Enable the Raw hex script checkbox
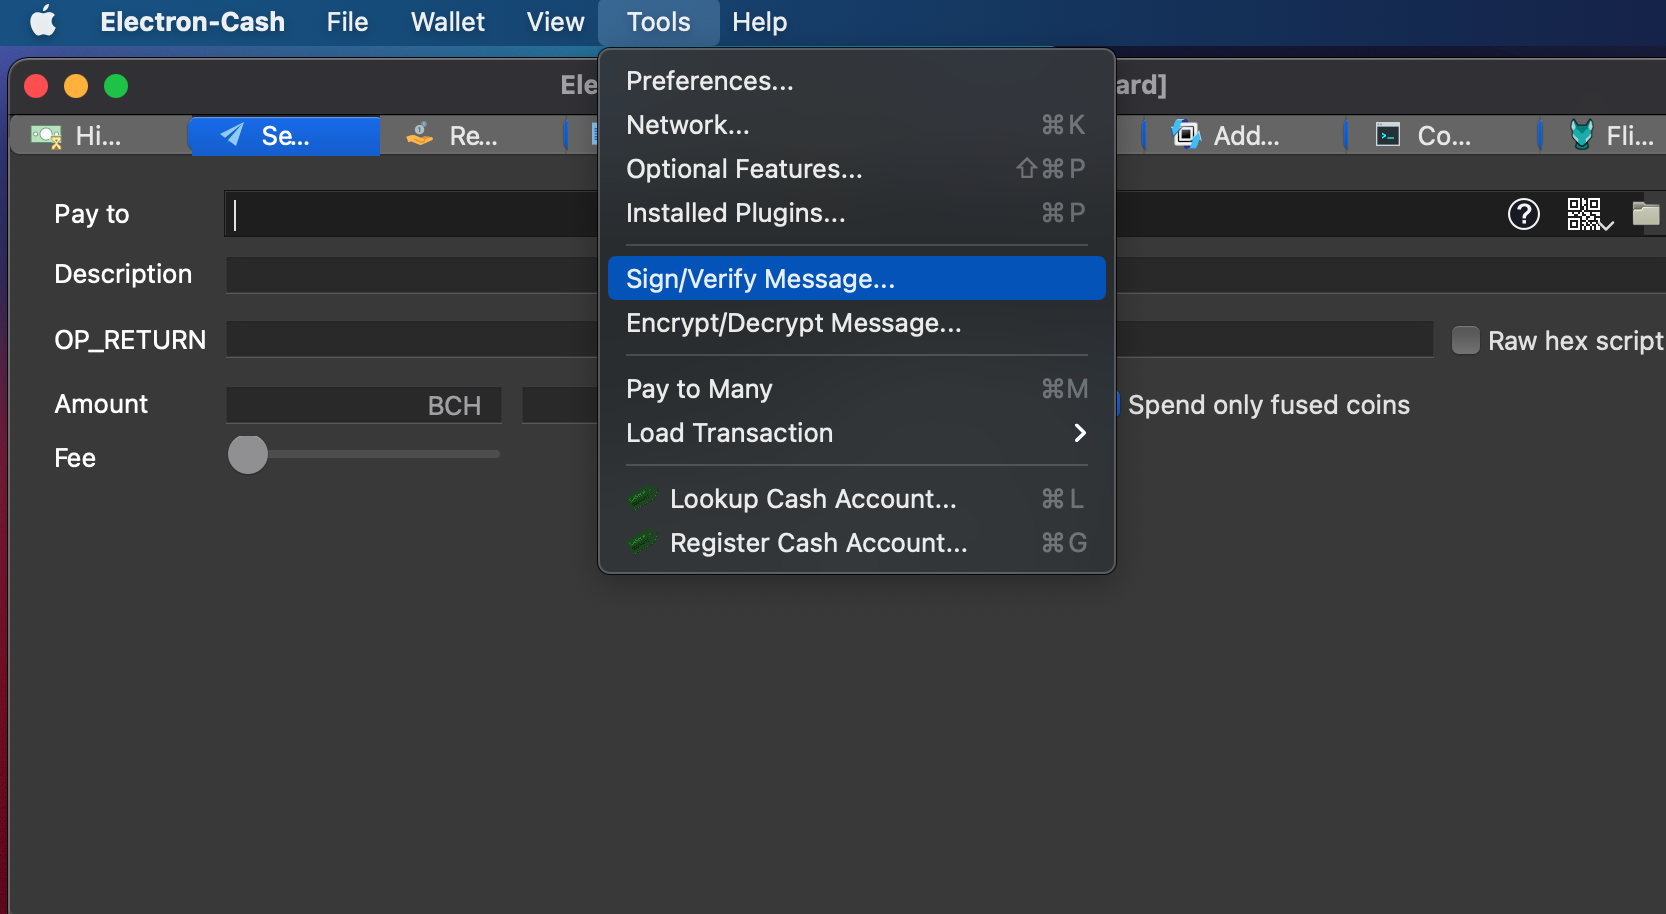The image size is (1666, 914). pyautogui.click(x=1465, y=341)
